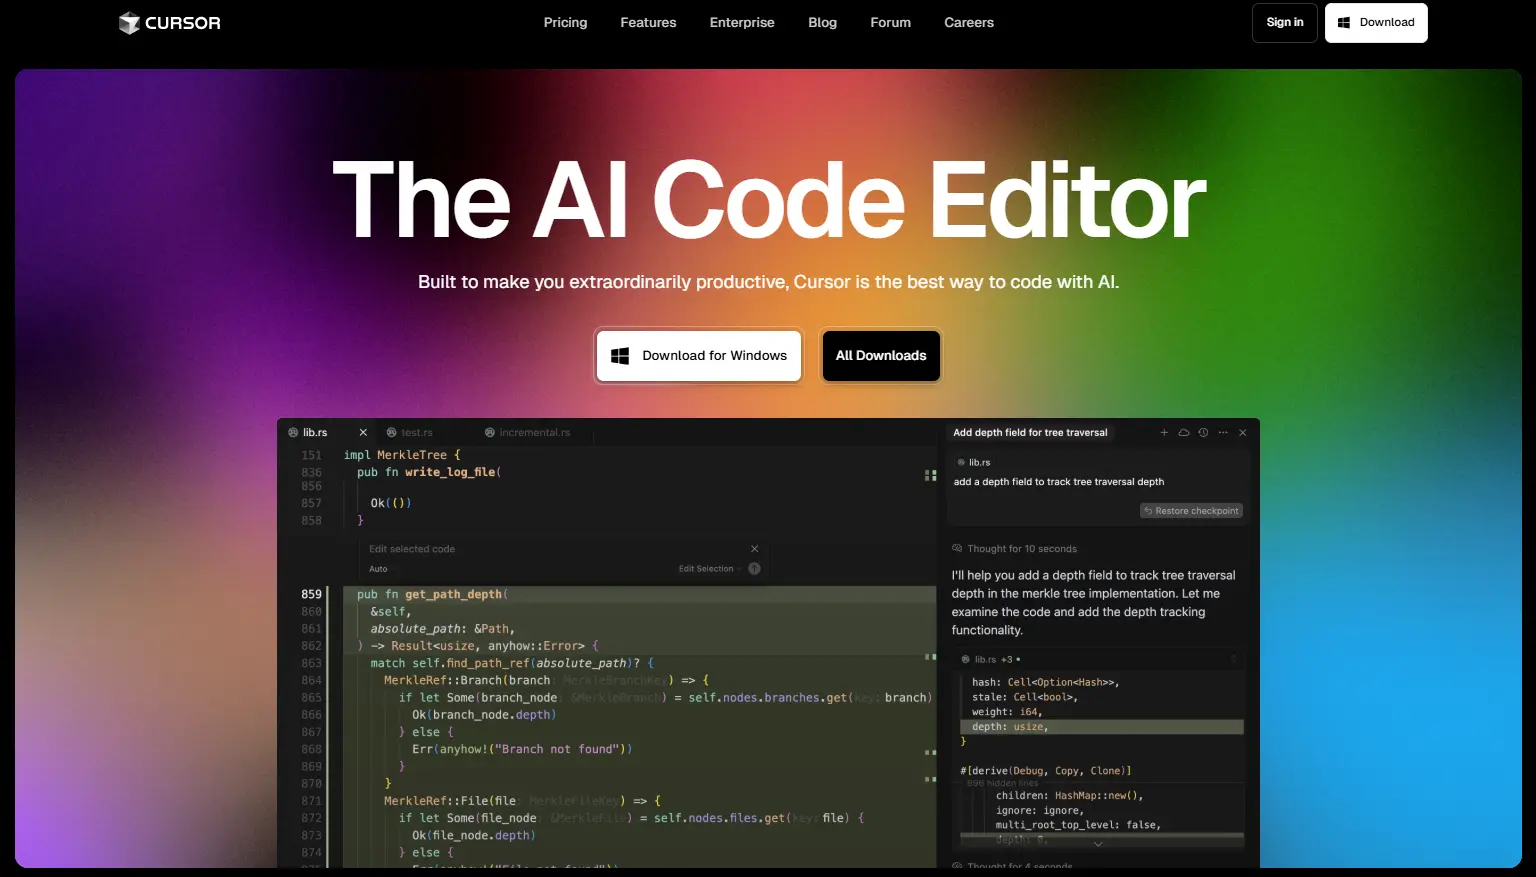Viewport: 1536px width, 877px height.
Task: Click the lib.rs context chip icon in prompt
Action: [961, 462]
